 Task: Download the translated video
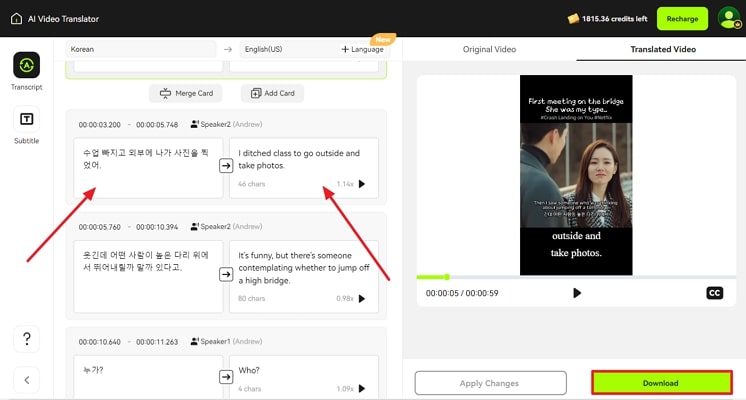point(661,383)
